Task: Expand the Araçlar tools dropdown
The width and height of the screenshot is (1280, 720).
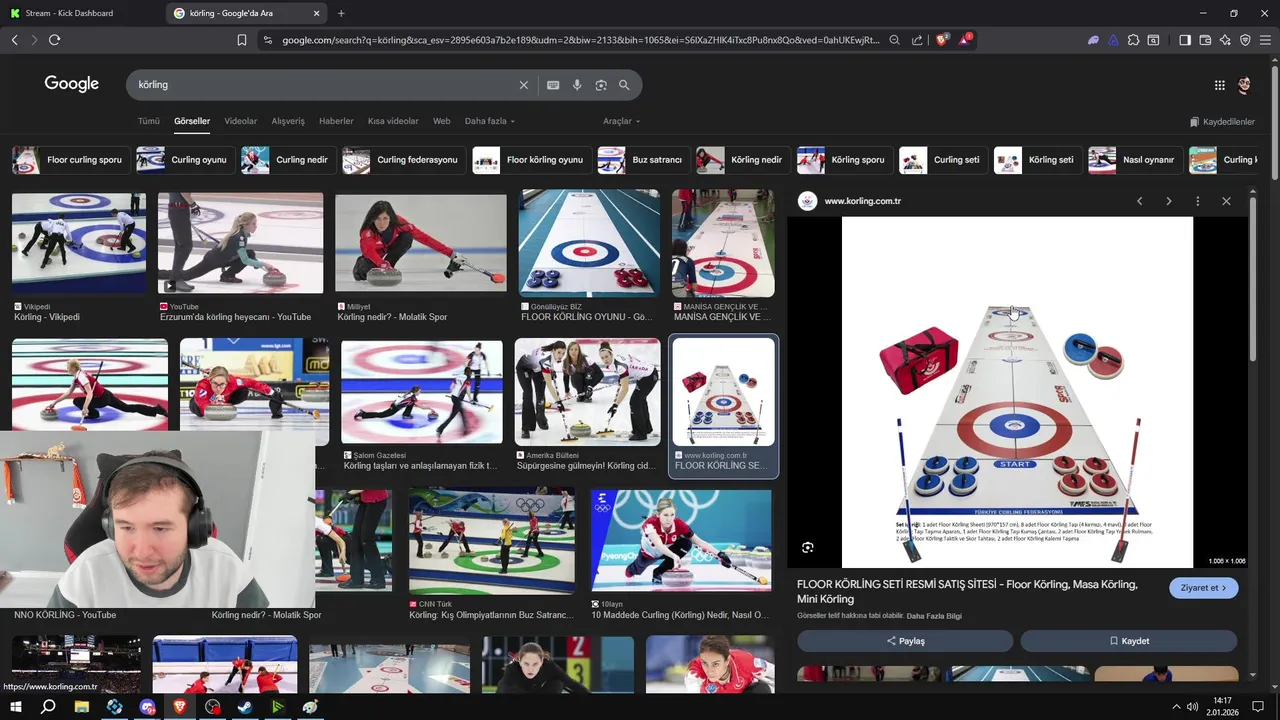Action: pyautogui.click(x=621, y=121)
